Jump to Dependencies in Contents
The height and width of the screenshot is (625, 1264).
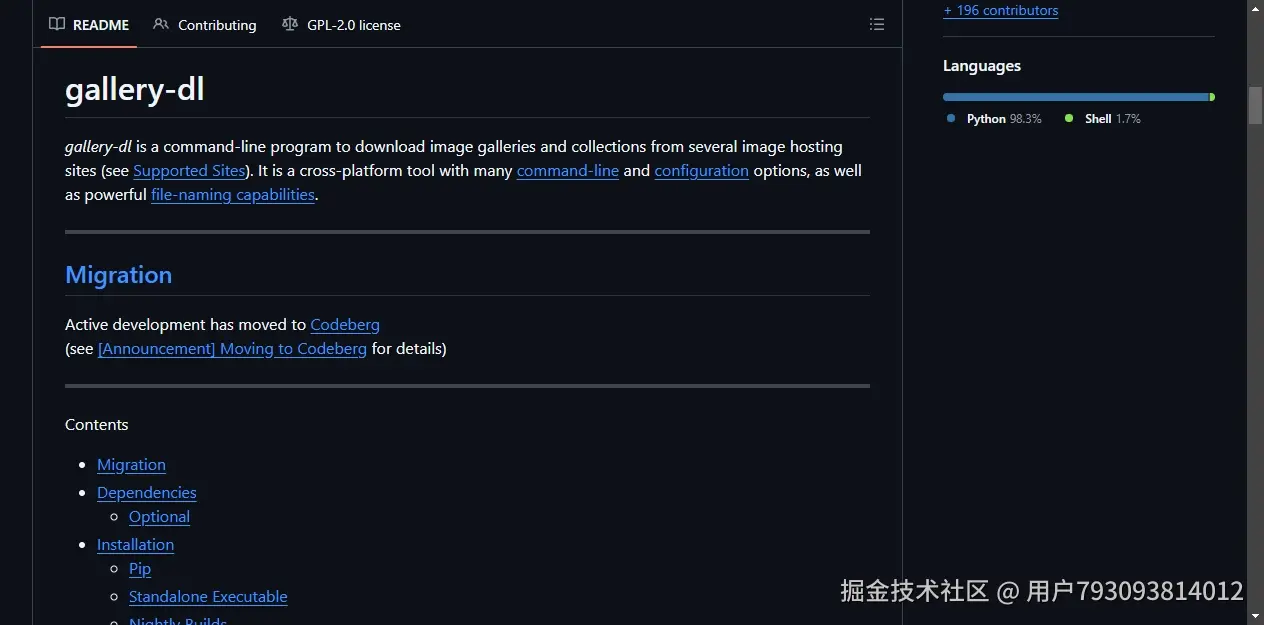coord(147,493)
